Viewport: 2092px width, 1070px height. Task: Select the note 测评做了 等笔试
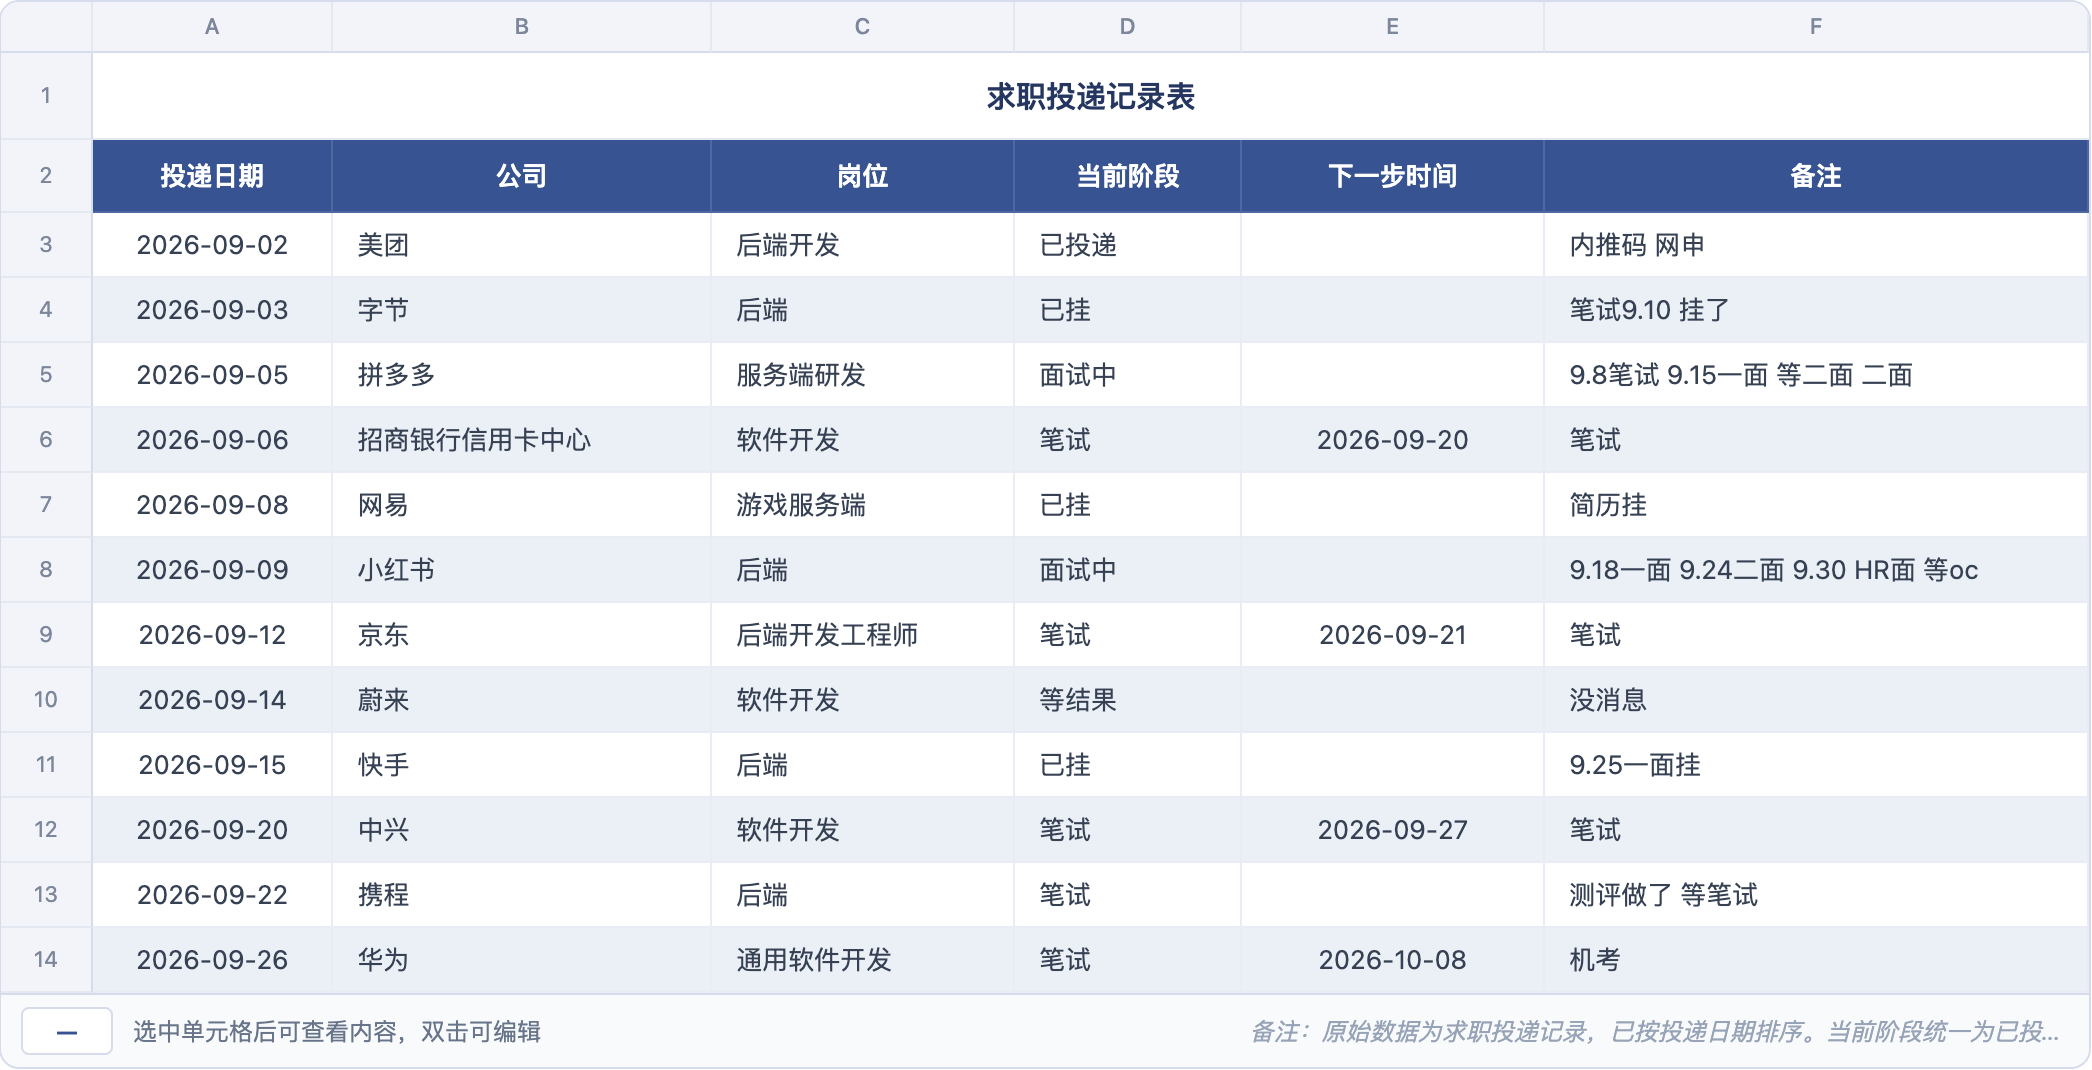pos(1816,895)
